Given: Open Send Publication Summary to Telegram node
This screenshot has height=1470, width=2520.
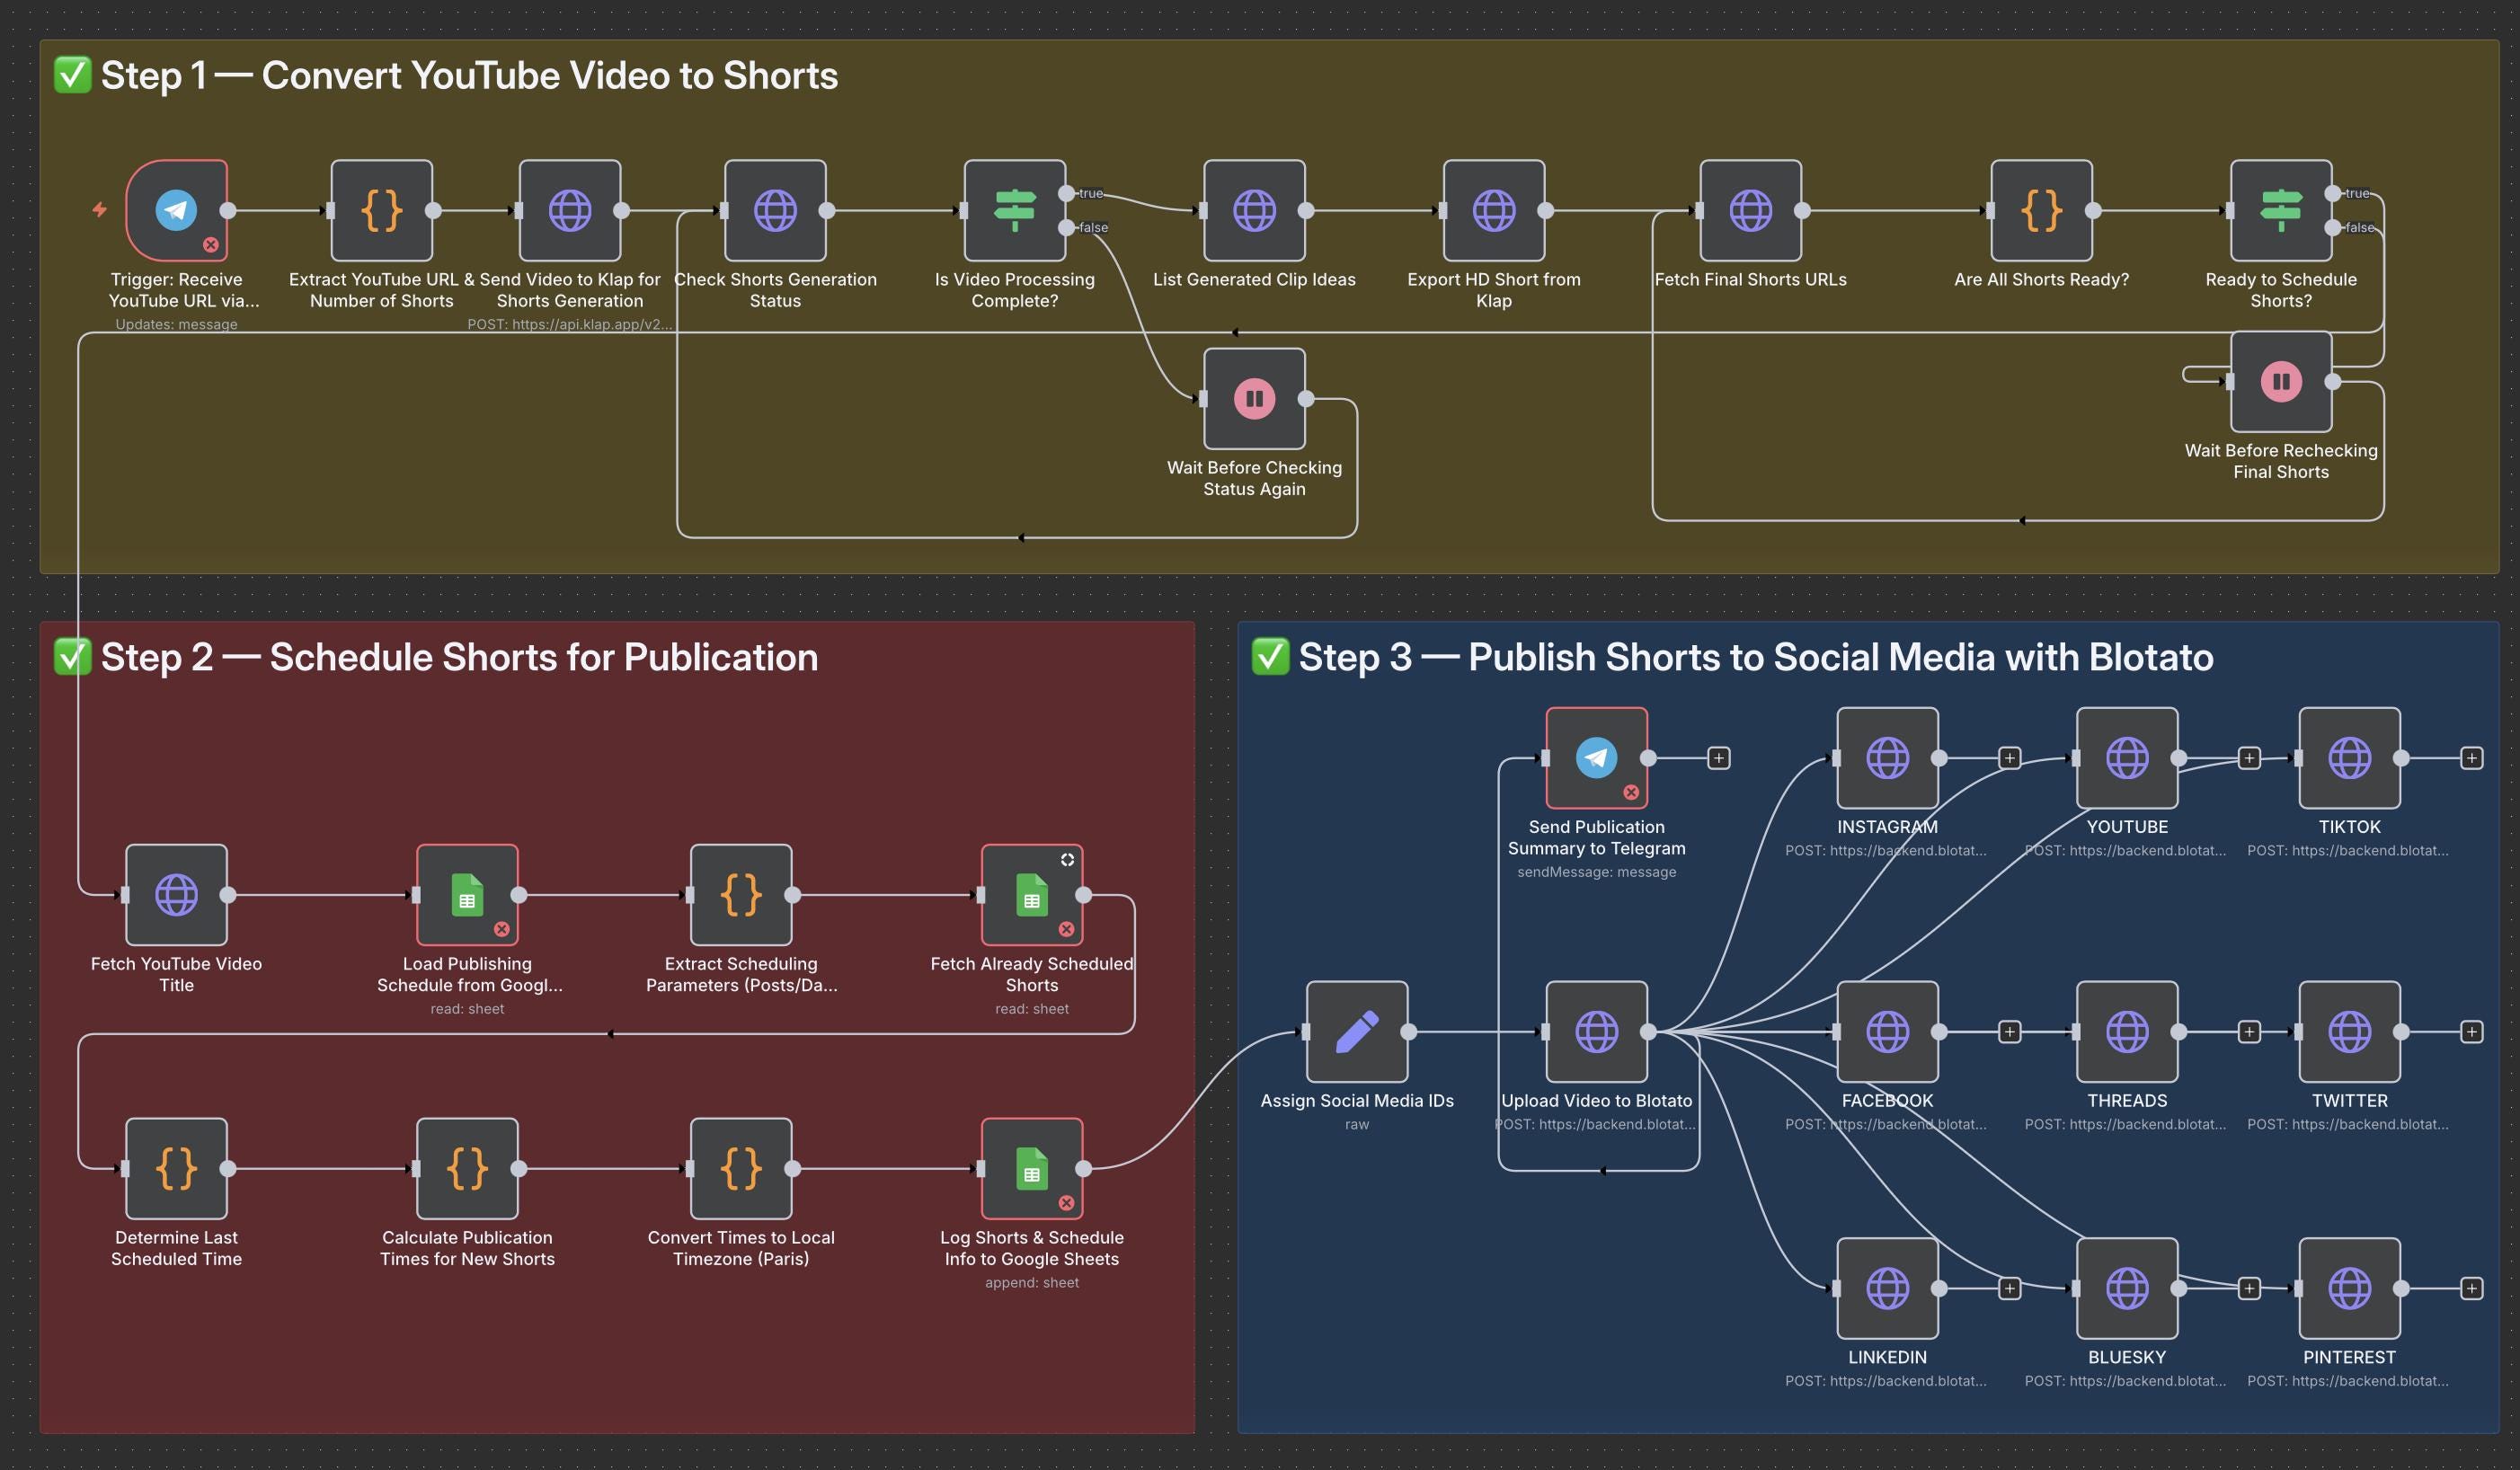Looking at the screenshot, I should 1596,758.
